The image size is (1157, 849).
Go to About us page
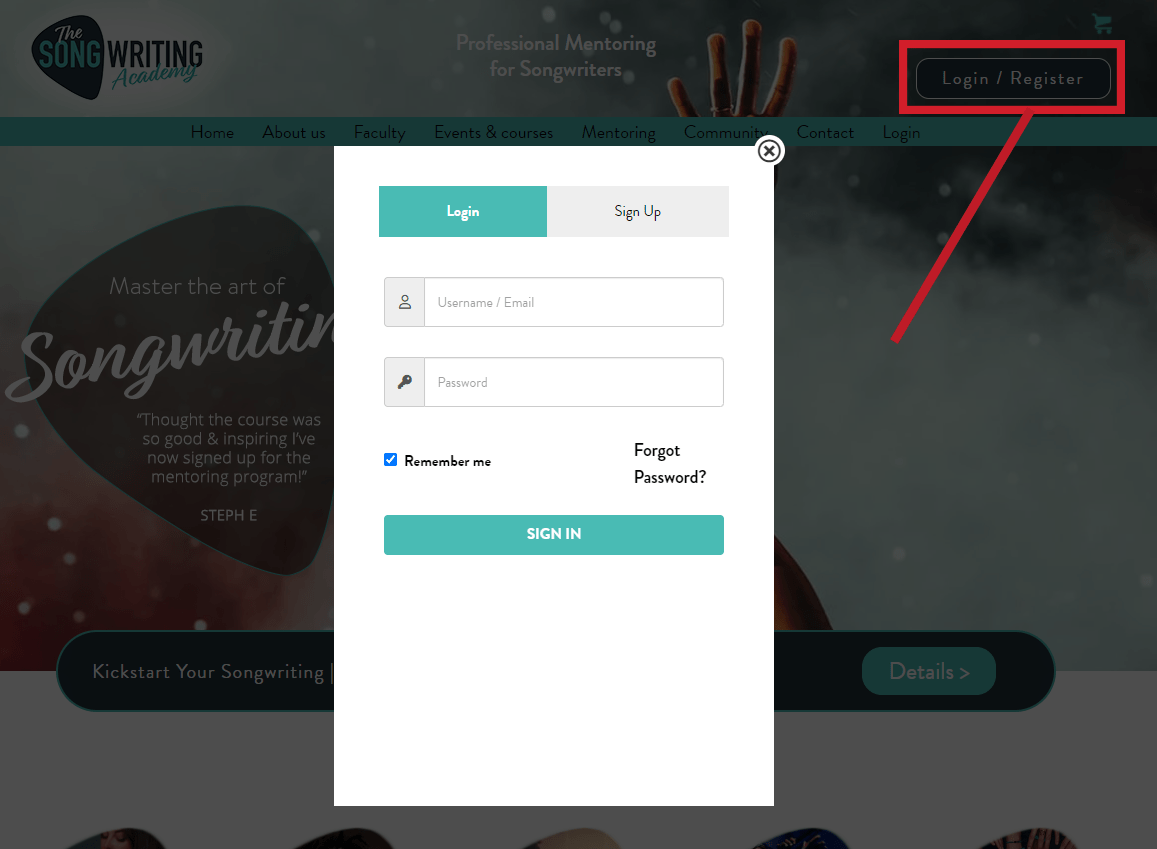tap(294, 133)
